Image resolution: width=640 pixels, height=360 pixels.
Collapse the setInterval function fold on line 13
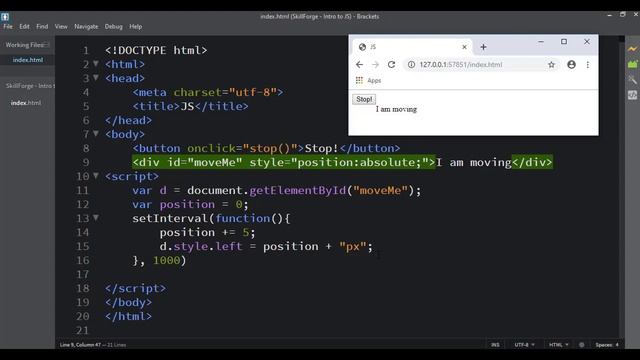(x=96, y=218)
